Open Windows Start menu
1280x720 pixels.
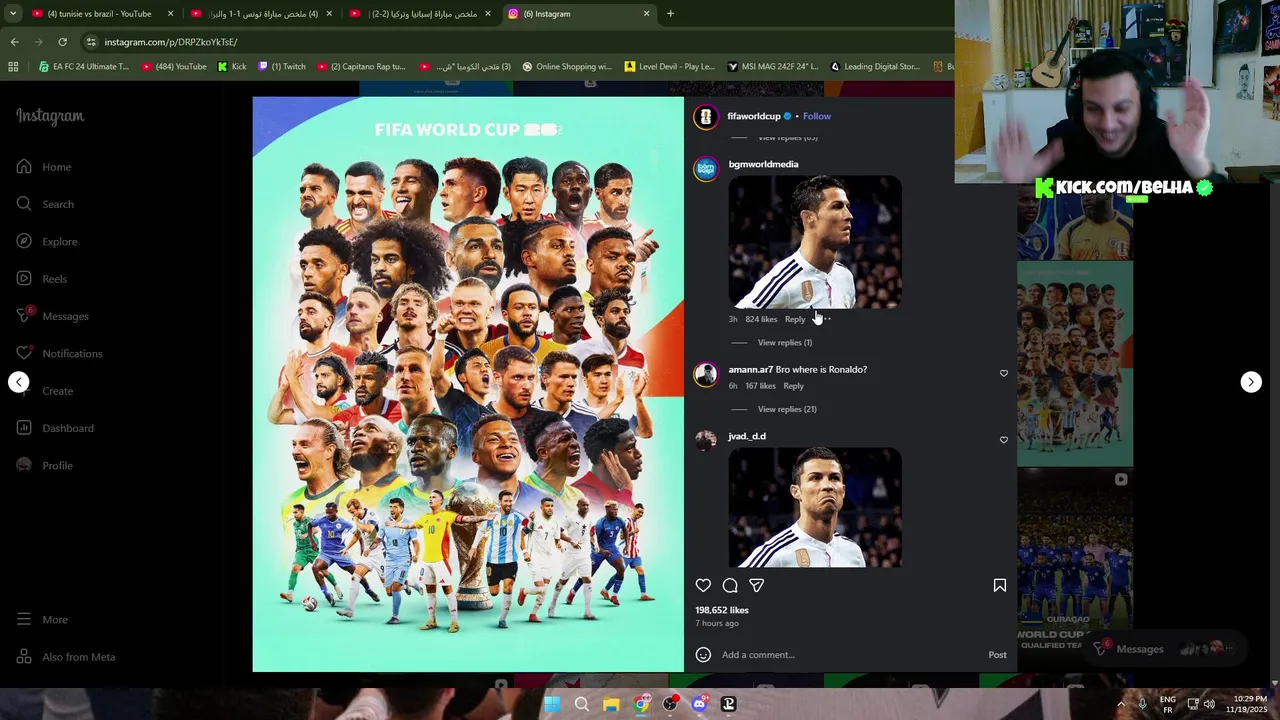[x=552, y=704]
